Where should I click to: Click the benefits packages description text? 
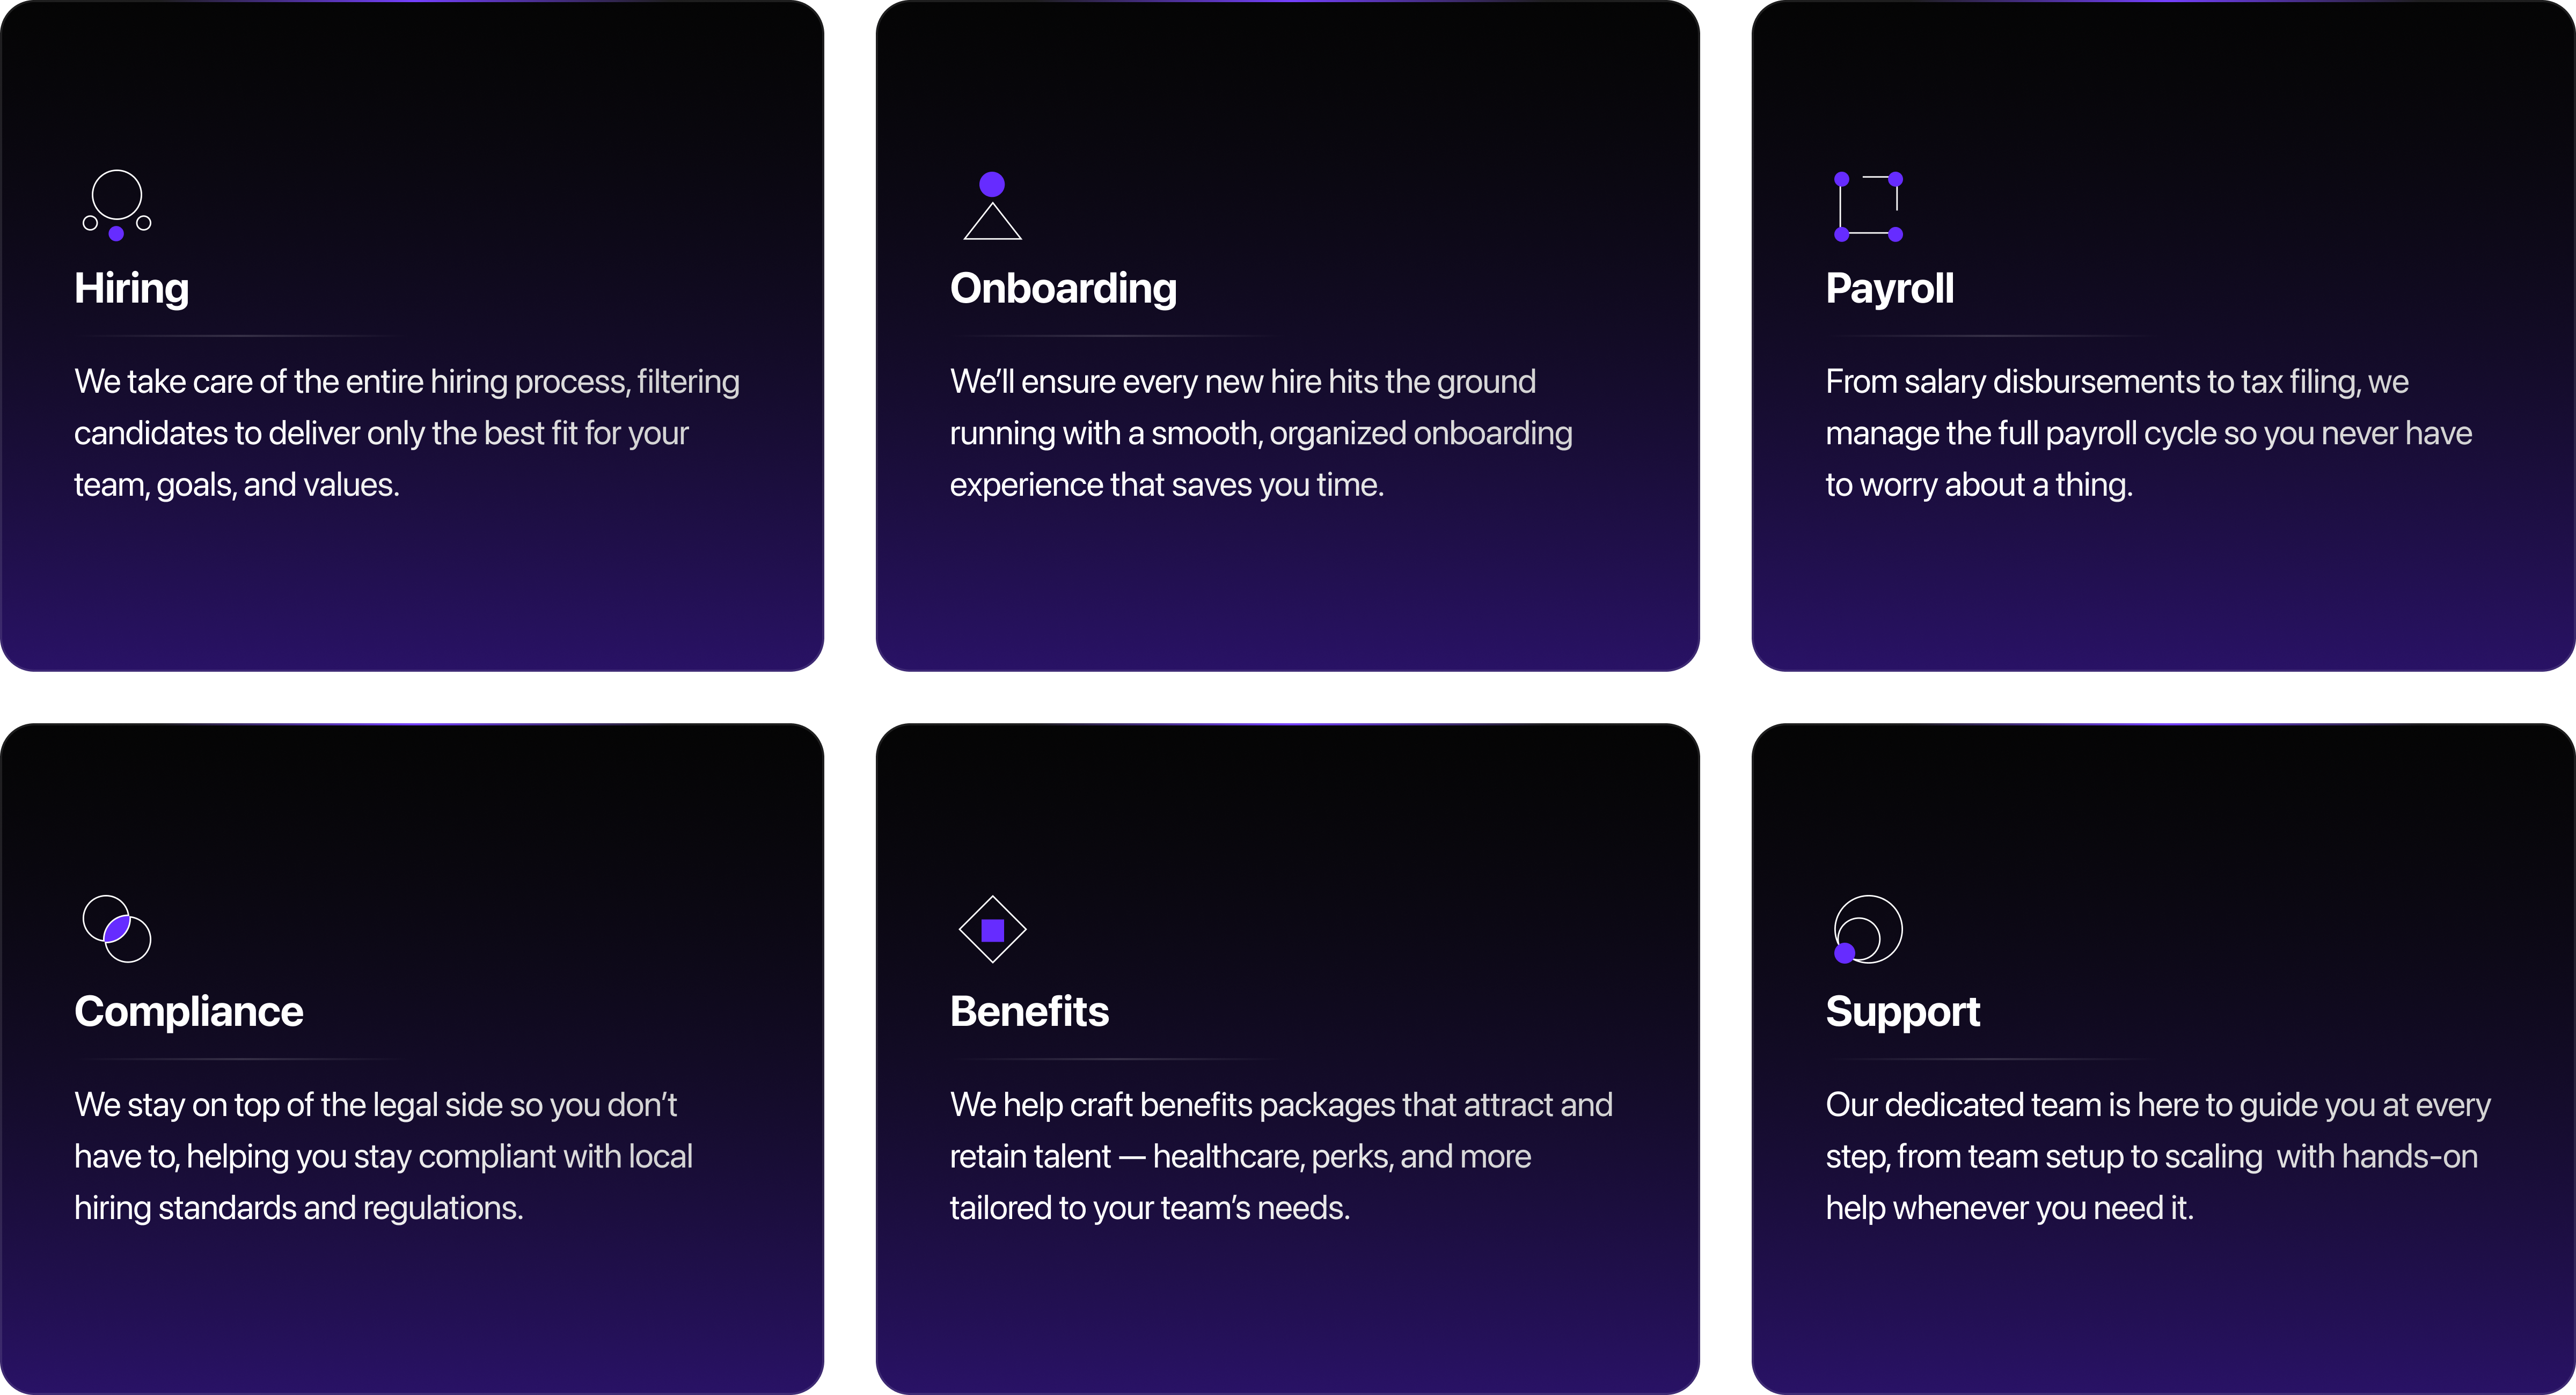pos(1280,1156)
